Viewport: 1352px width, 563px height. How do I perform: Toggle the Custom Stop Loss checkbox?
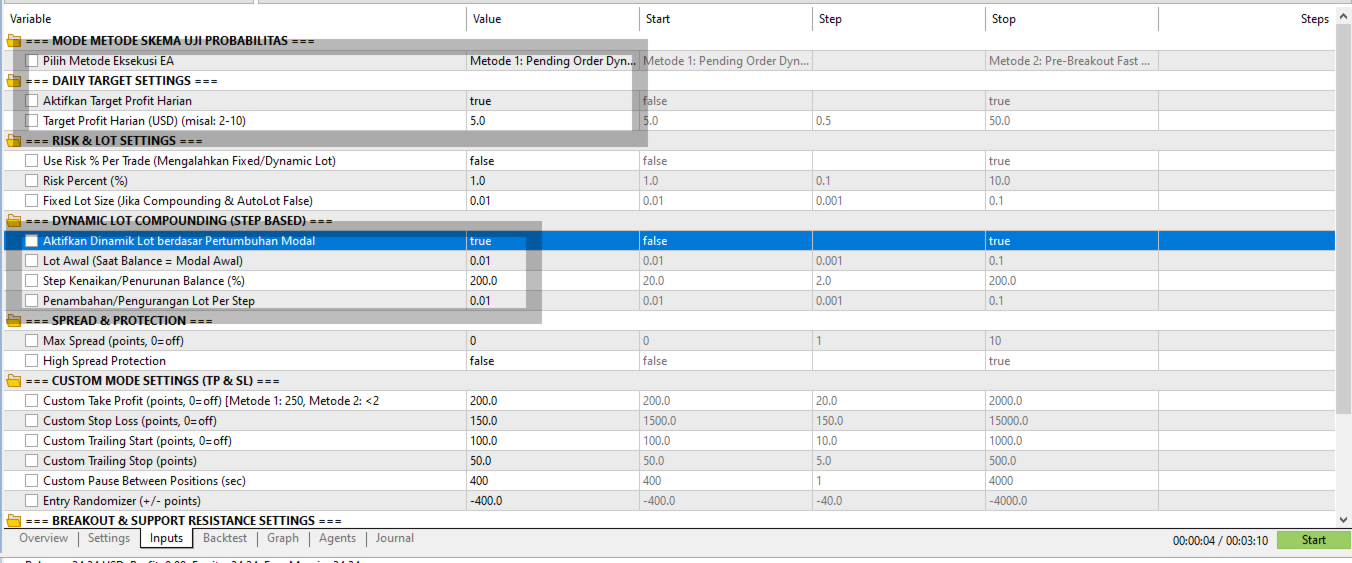click(32, 421)
